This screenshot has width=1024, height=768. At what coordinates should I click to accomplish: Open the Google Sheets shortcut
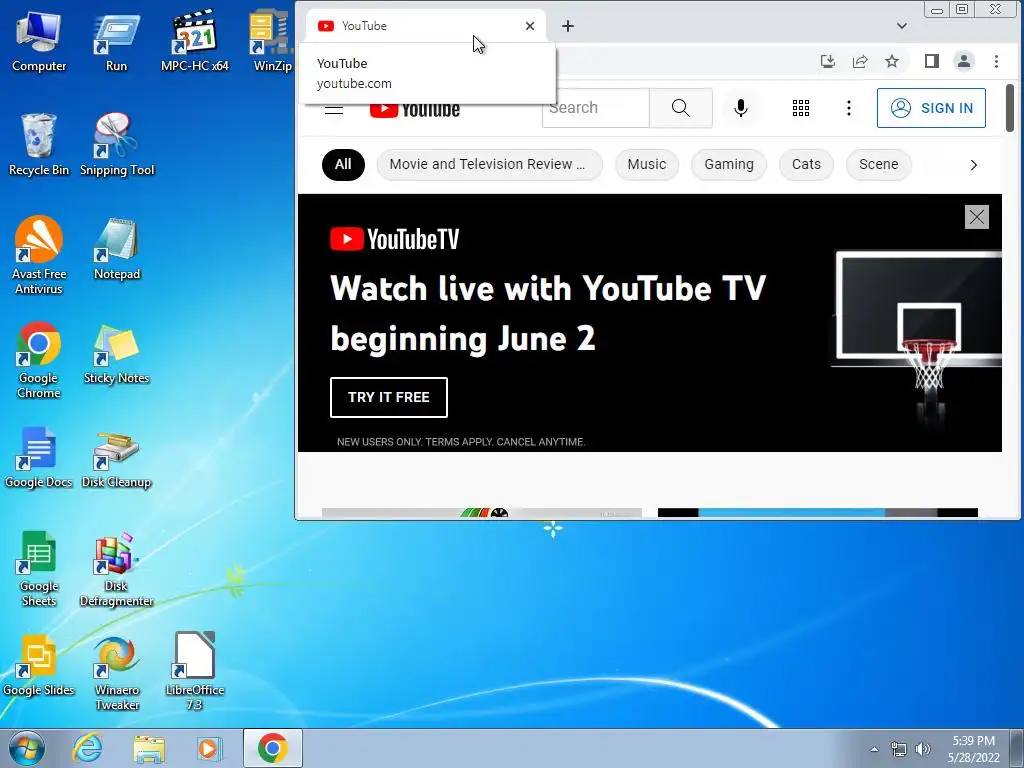(39, 569)
